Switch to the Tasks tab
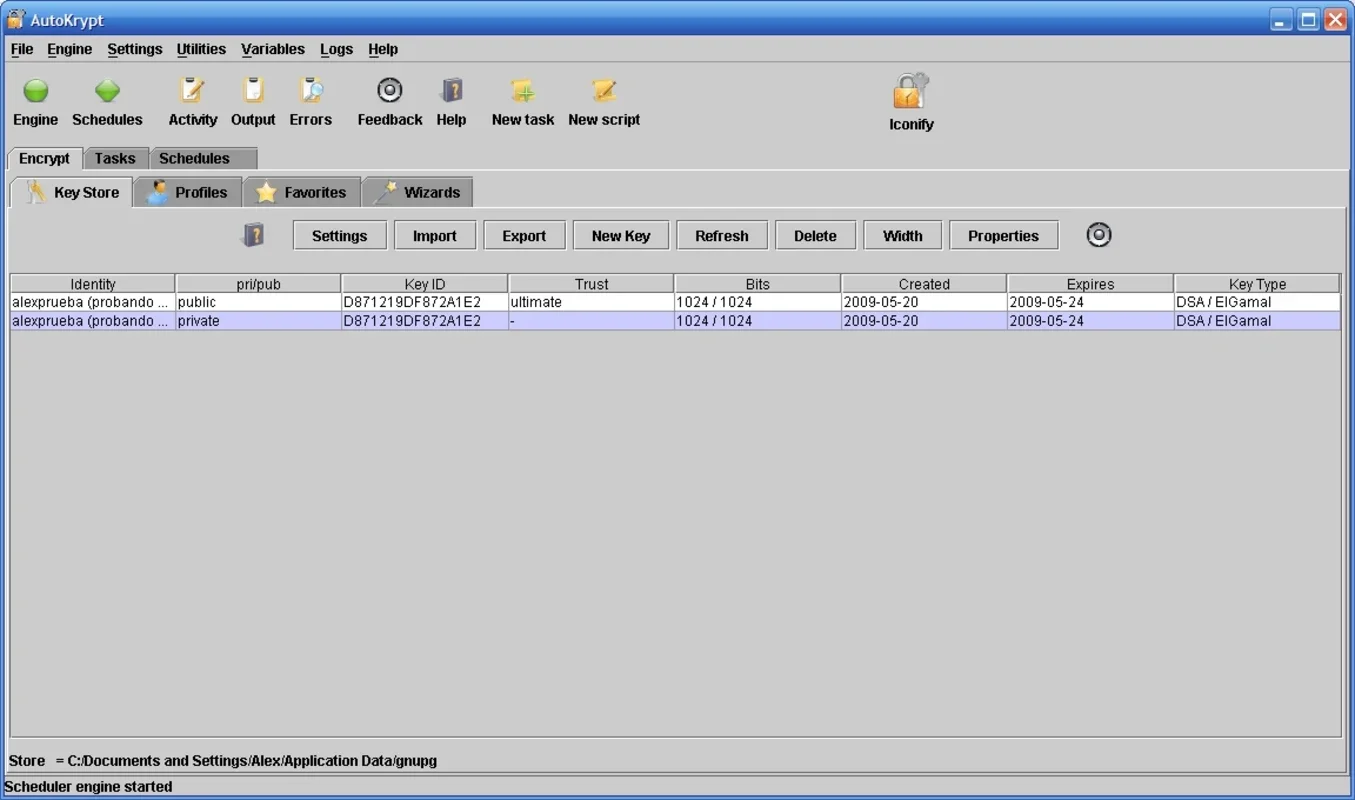 click(x=115, y=158)
